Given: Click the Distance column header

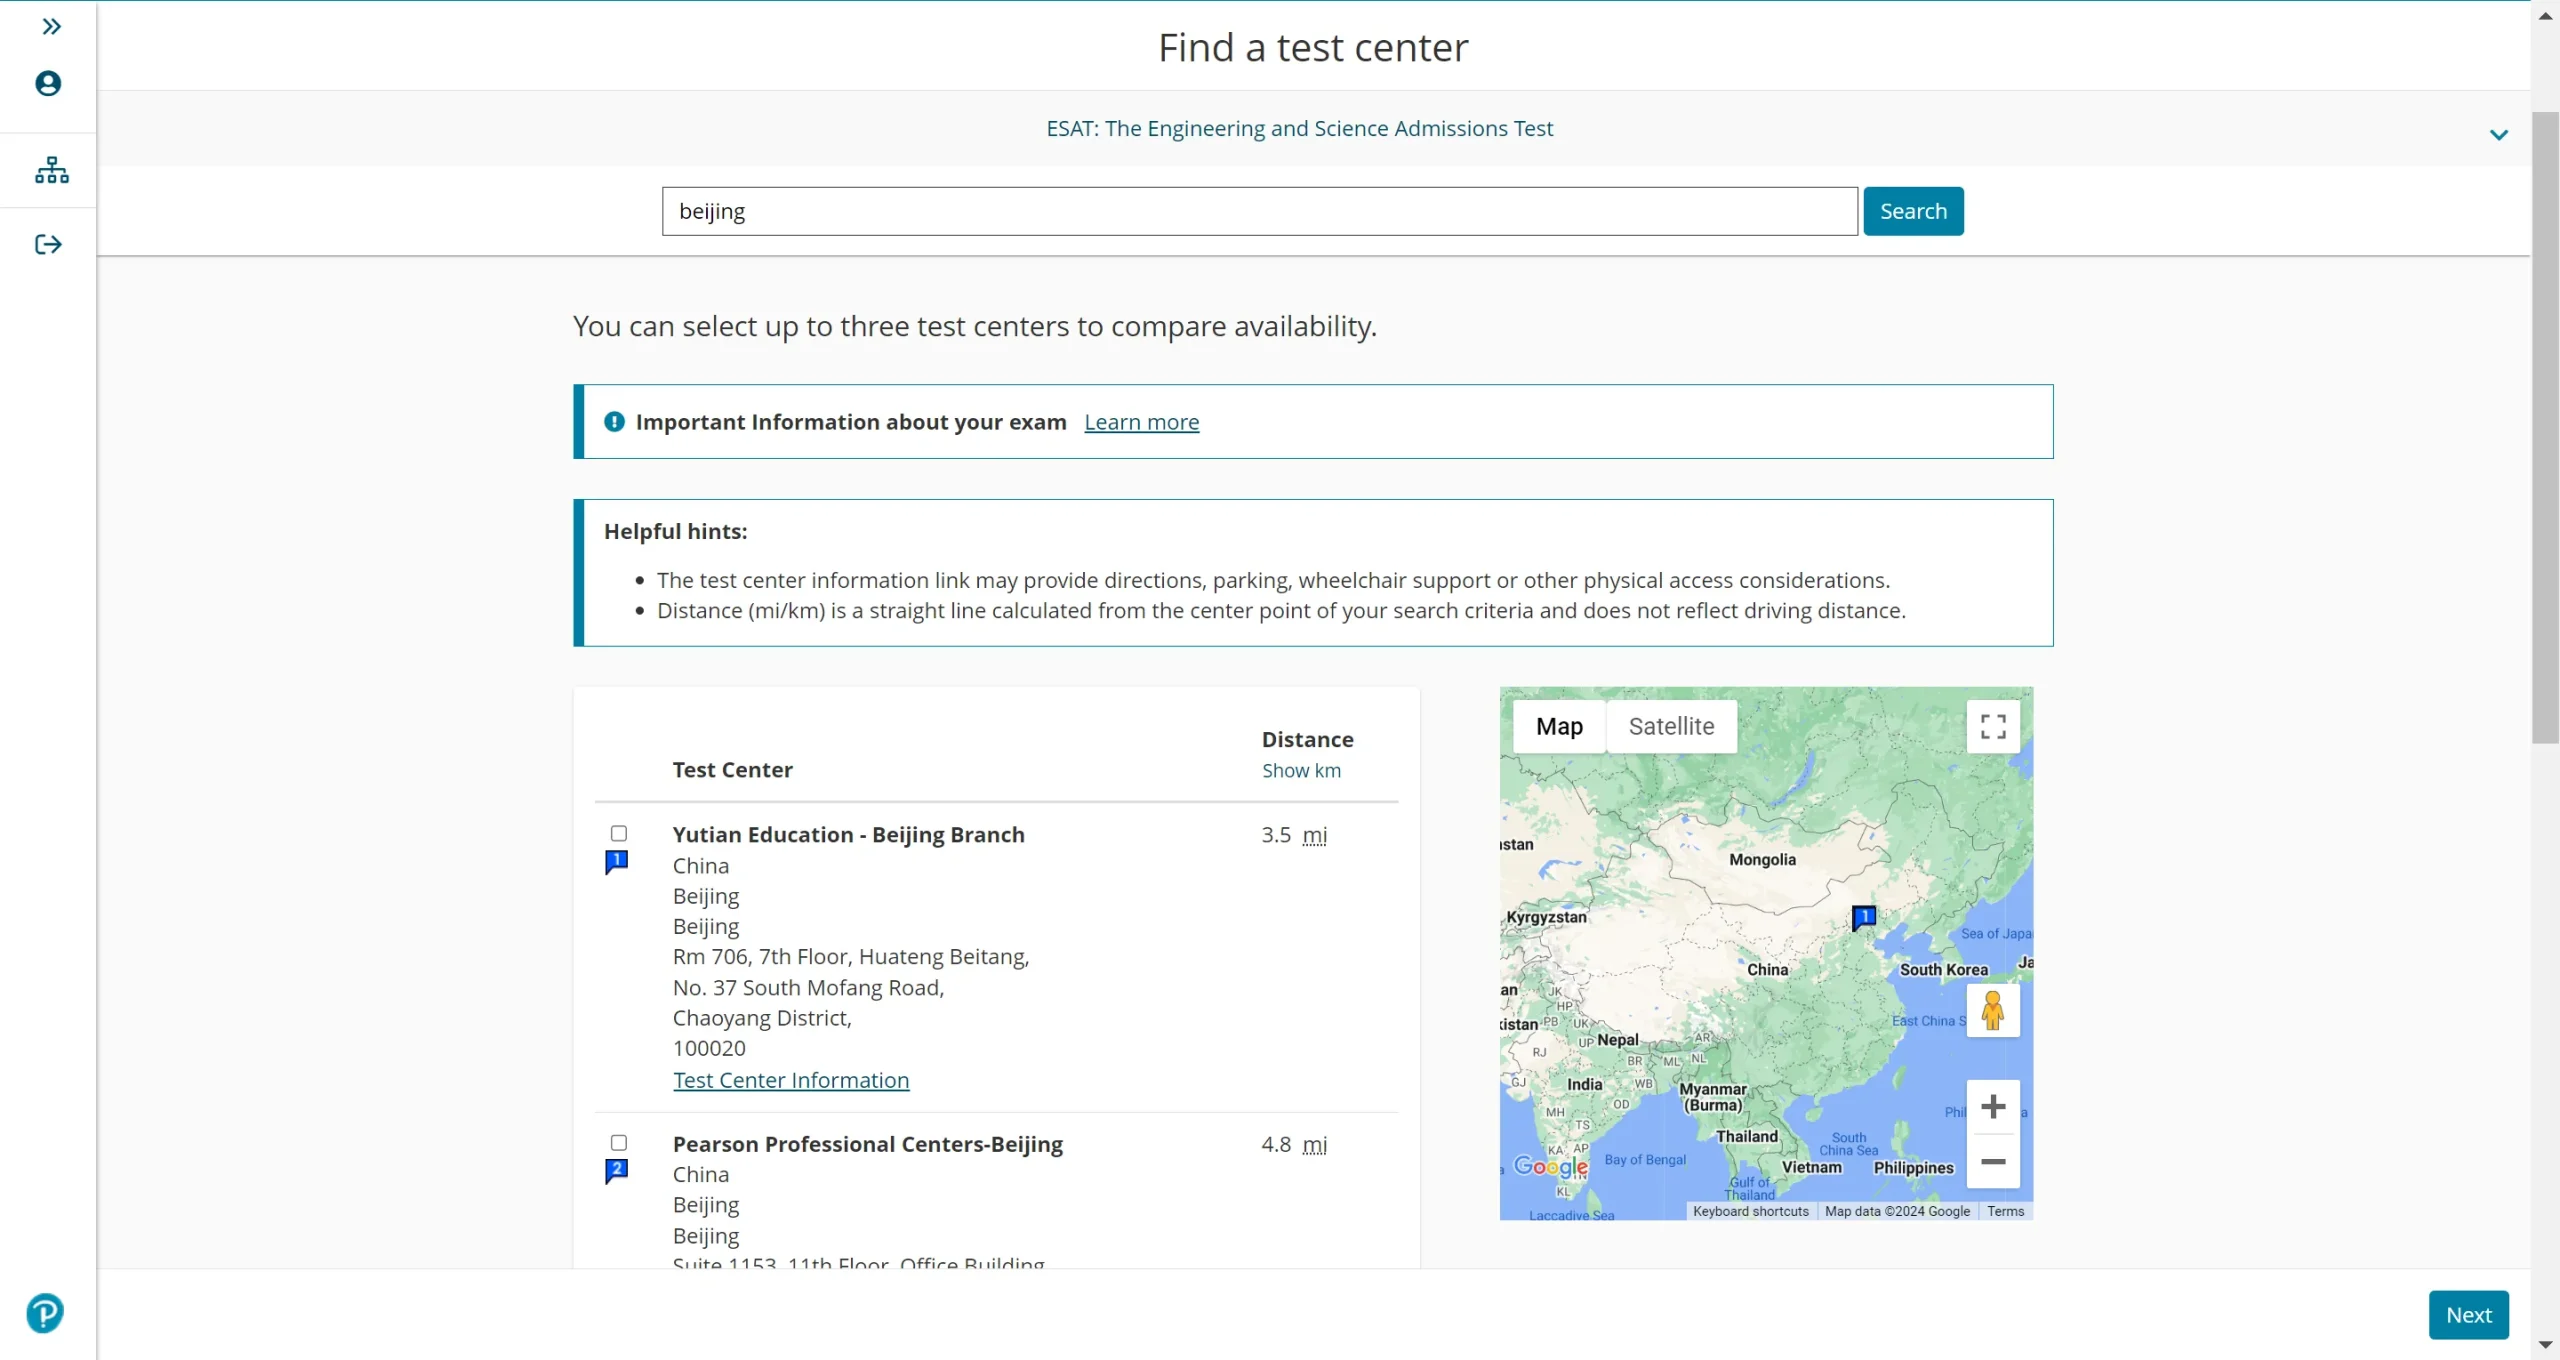Looking at the screenshot, I should pyautogui.click(x=1307, y=739).
